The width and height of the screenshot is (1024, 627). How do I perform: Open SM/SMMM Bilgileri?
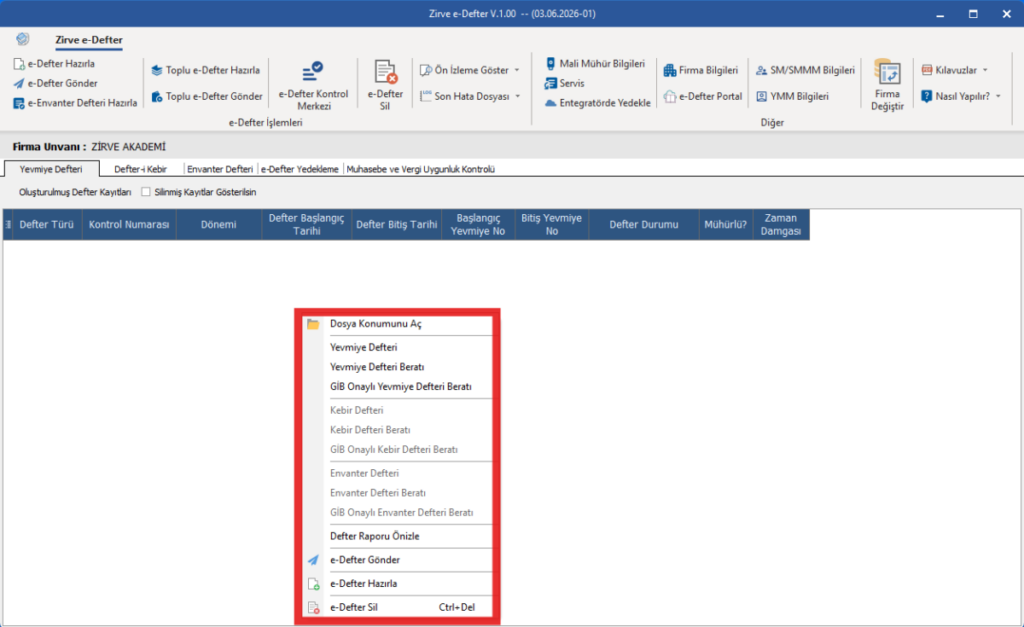coord(805,70)
